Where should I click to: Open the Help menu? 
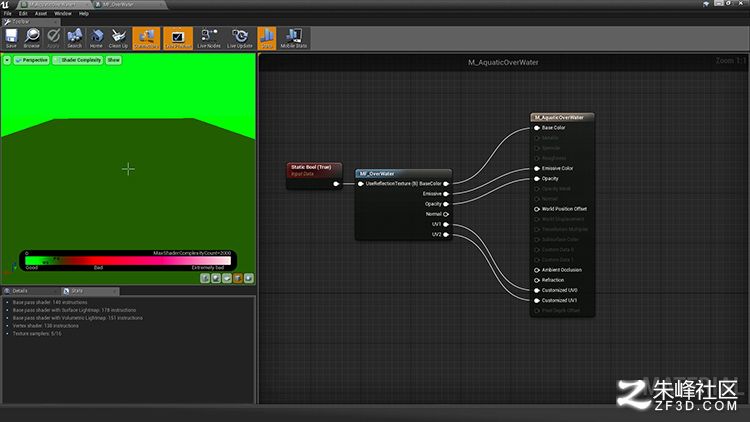[84, 13]
